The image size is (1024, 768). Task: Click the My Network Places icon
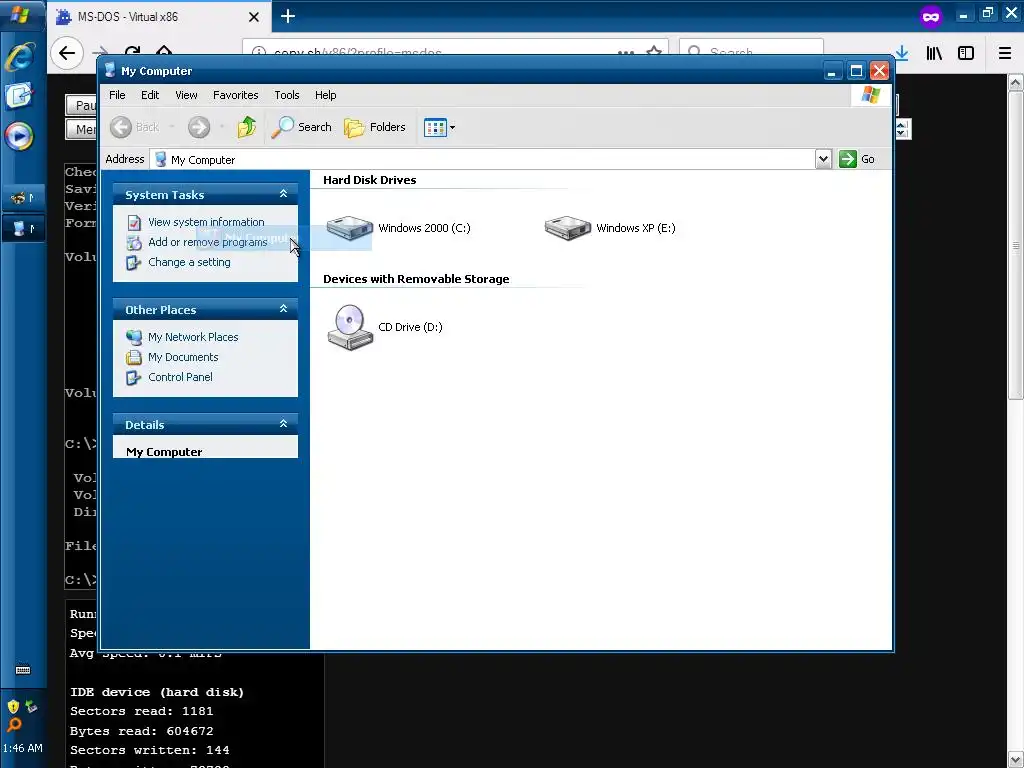coord(134,337)
